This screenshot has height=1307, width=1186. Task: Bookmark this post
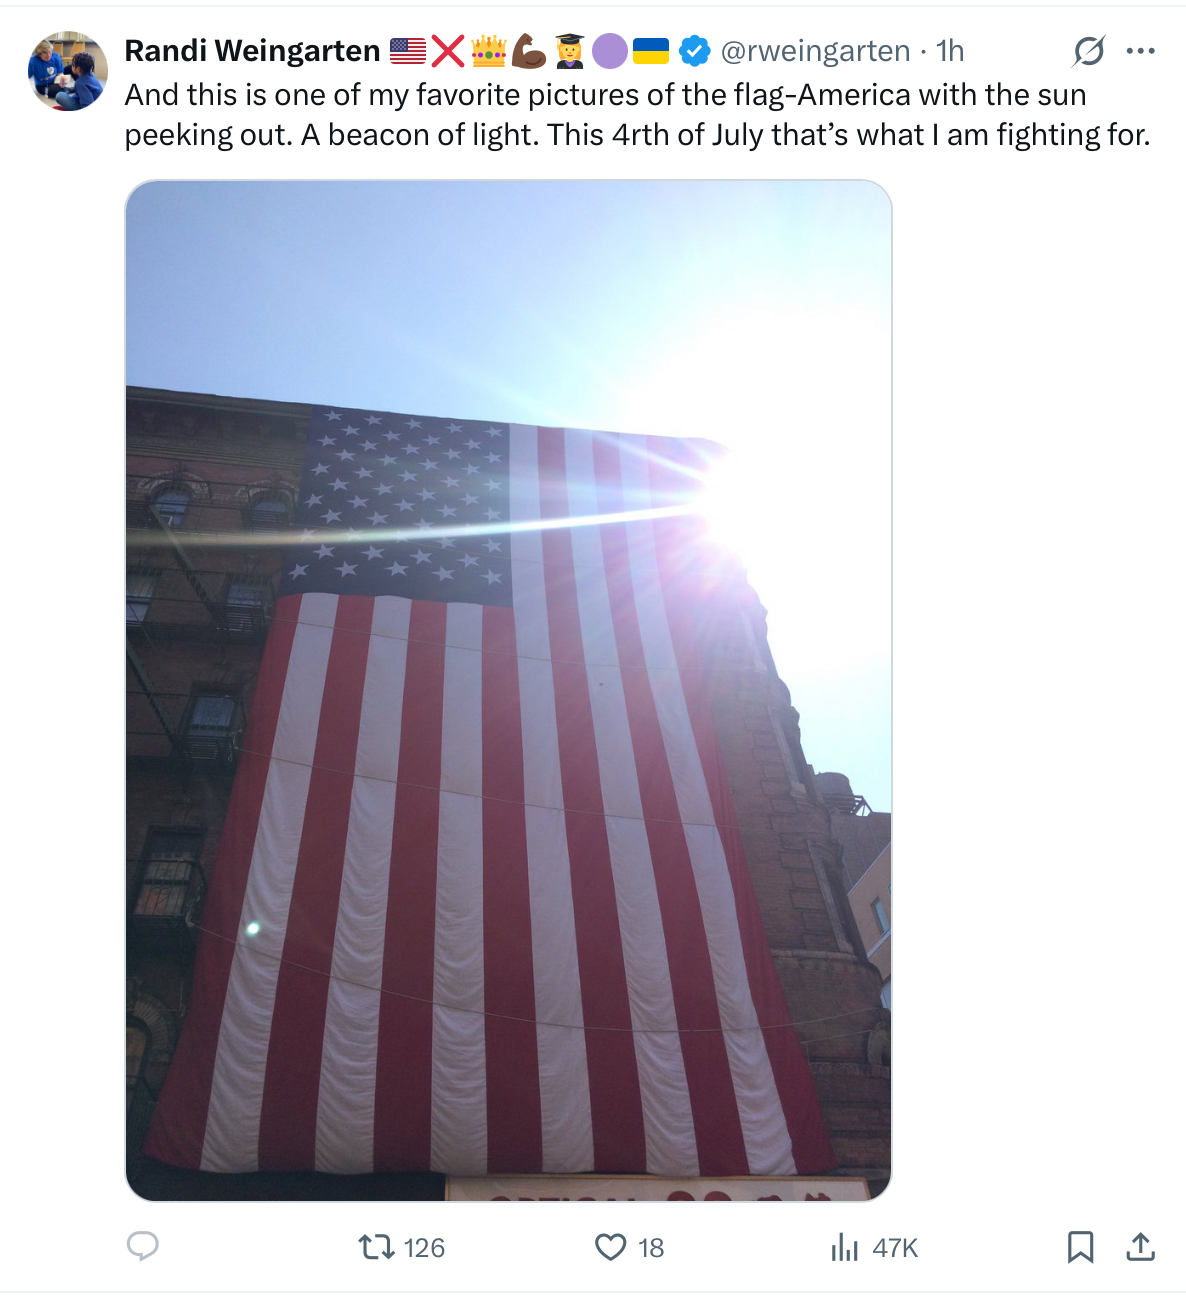pyautogui.click(x=1080, y=1247)
